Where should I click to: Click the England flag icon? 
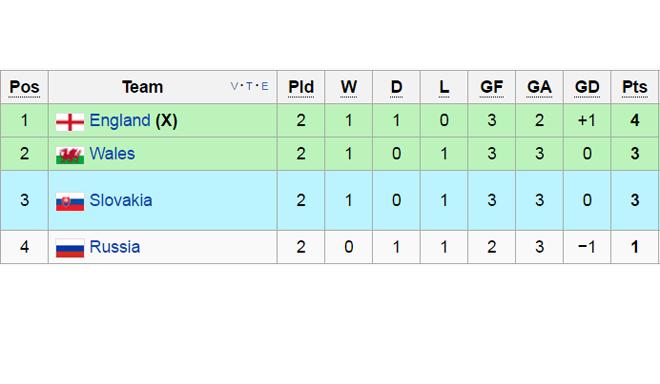[x=70, y=122]
